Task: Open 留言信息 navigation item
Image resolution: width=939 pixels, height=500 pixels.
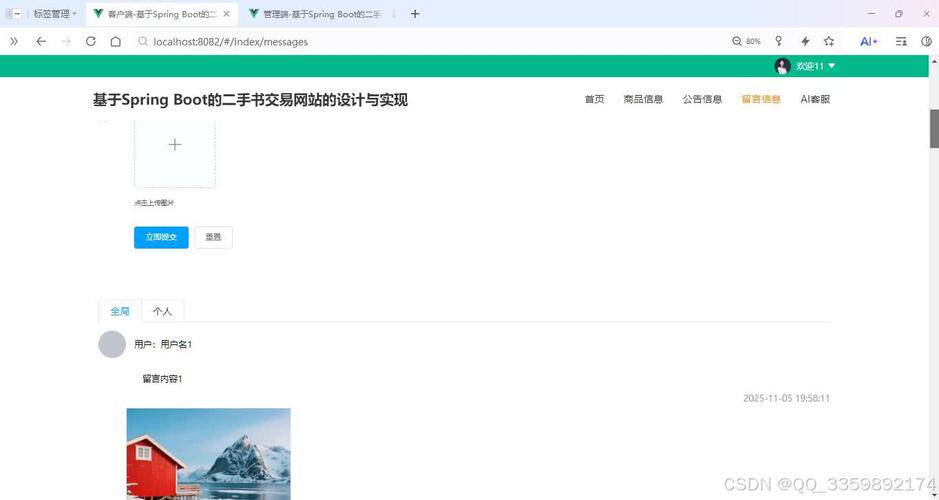Action: pos(761,99)
